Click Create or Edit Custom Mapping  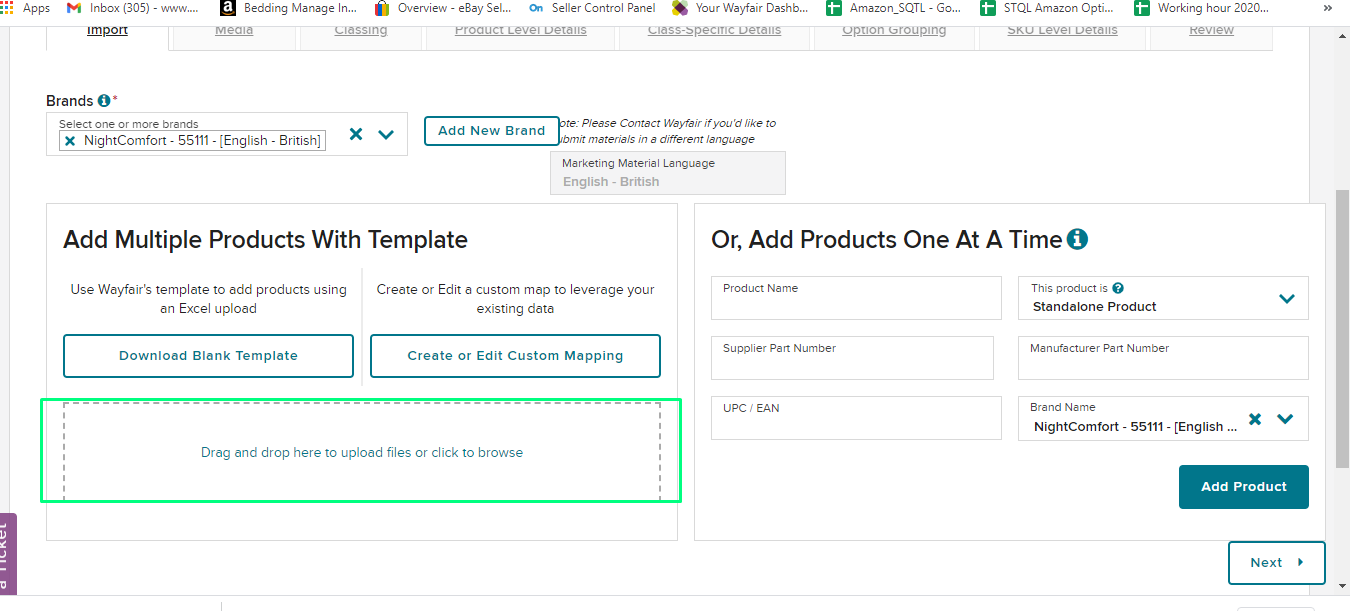tap(515, 356)
